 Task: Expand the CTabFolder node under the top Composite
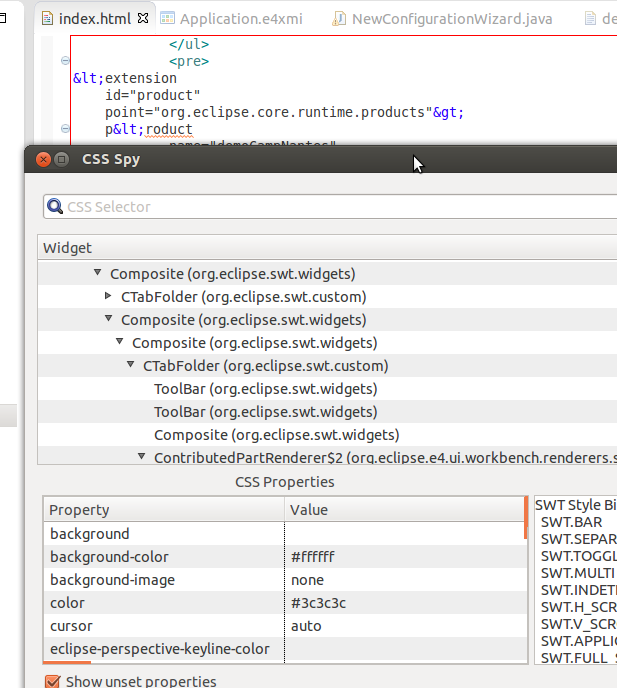(x=108, y=296)
